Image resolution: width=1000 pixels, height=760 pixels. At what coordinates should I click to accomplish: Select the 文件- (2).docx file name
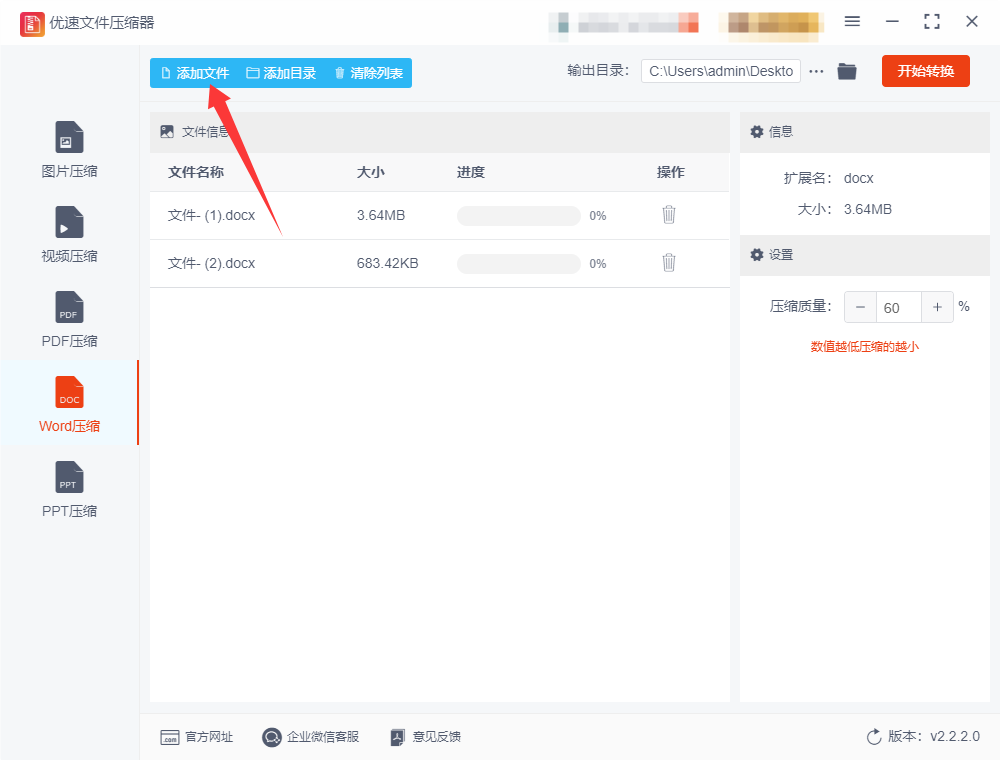tap(211, 263)
